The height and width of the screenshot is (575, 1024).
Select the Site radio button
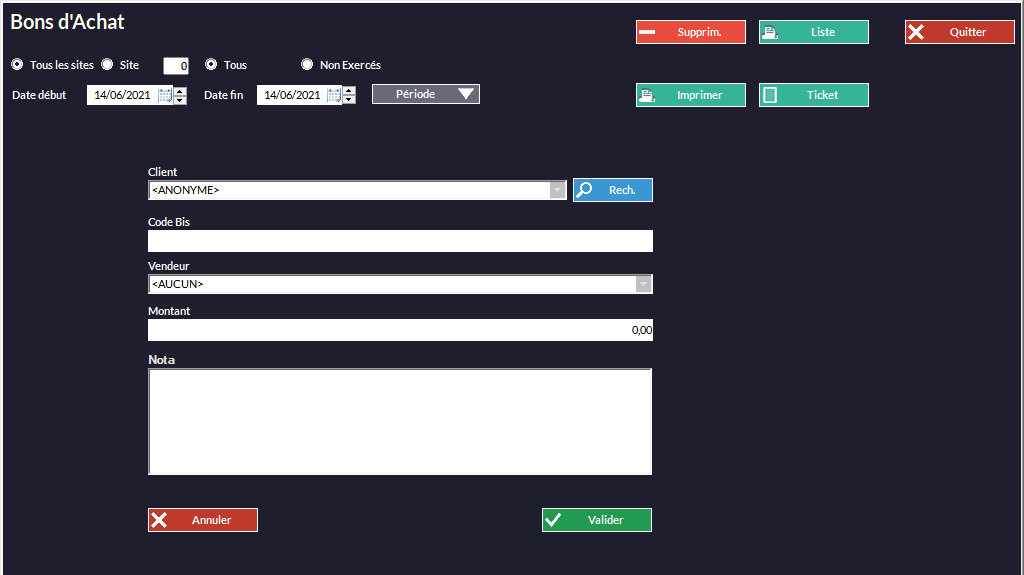(x=107, y=65)
